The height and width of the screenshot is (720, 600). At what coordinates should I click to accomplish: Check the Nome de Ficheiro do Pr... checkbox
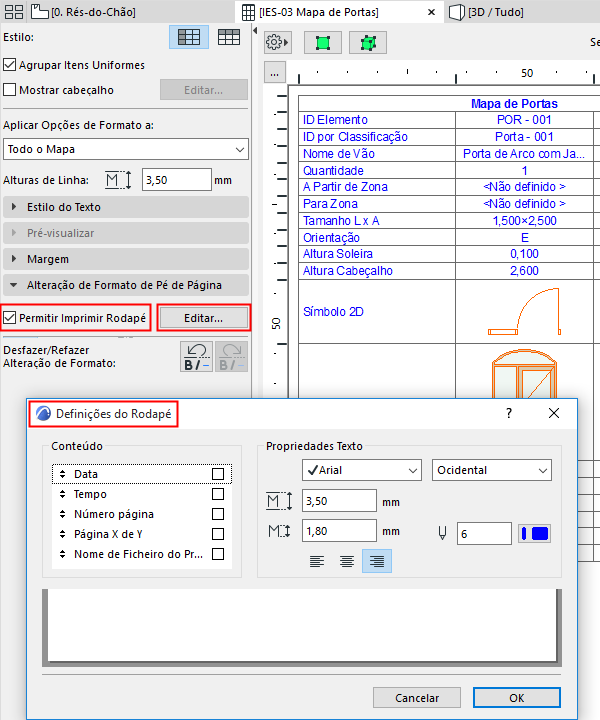pyautogui.click(x=218, y=554)
